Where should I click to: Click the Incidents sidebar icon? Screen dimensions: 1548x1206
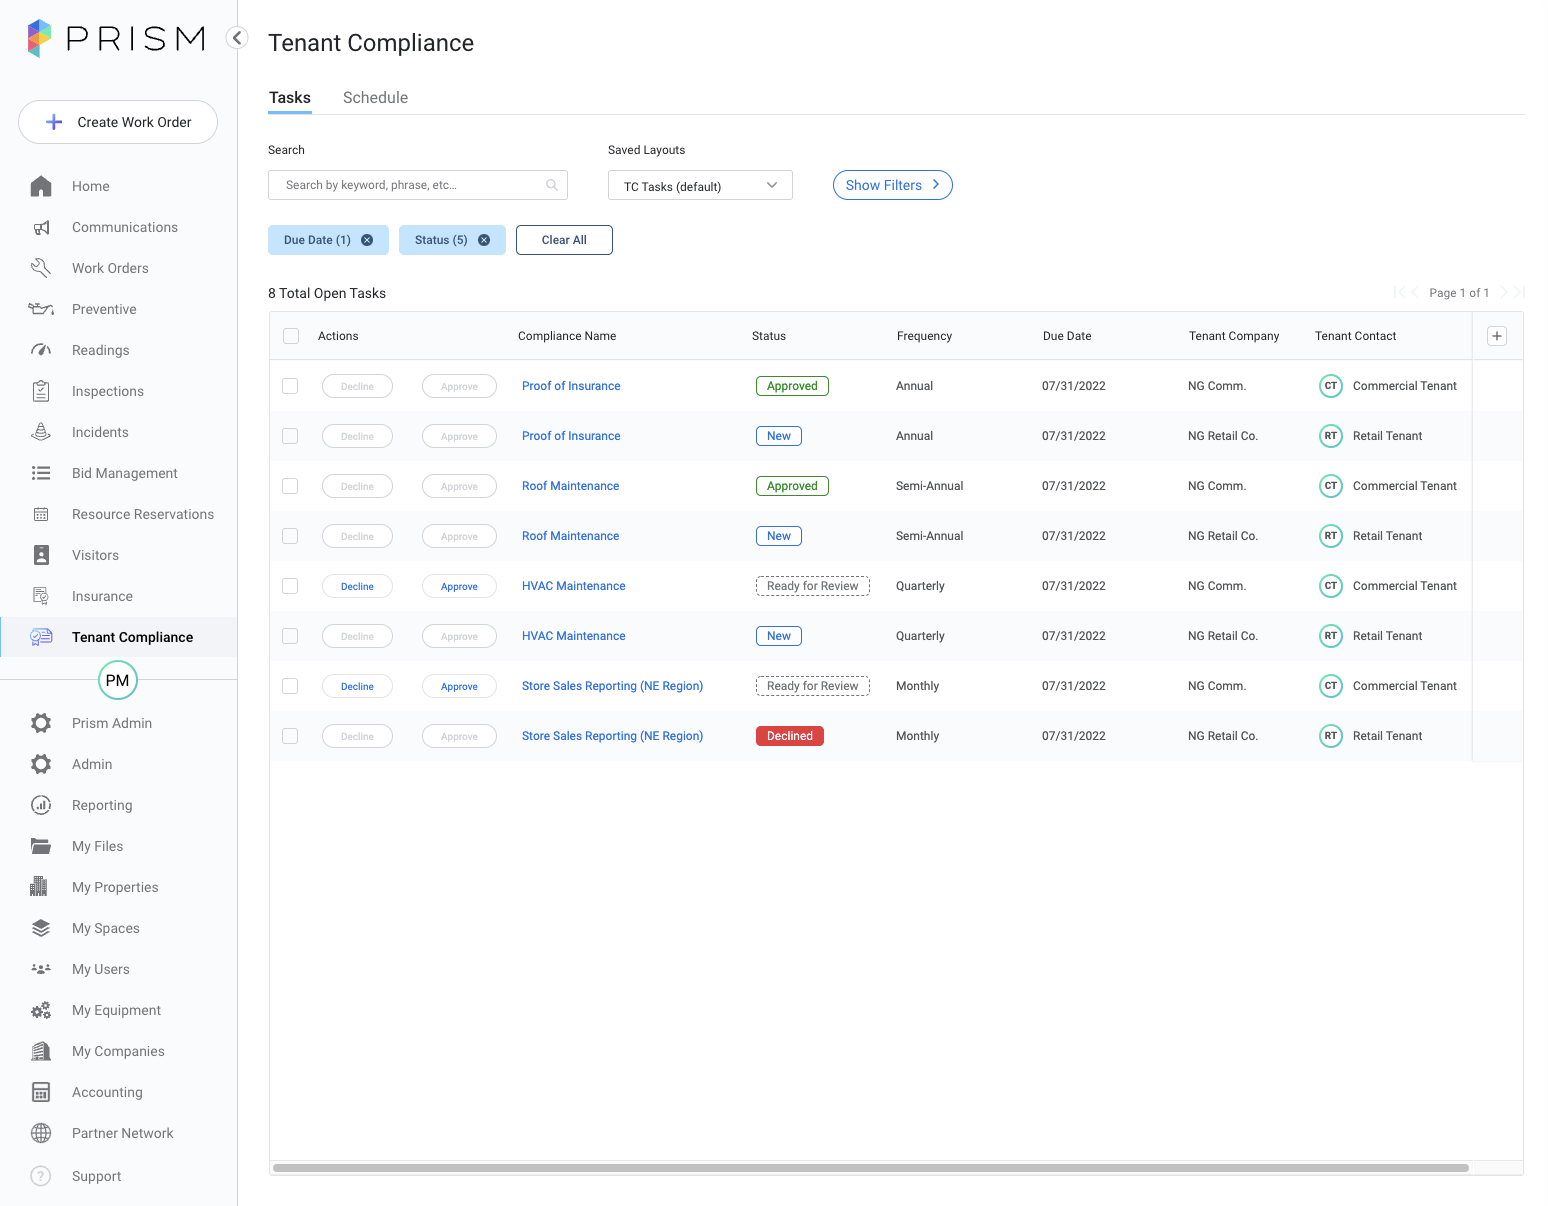pos(41,431)
